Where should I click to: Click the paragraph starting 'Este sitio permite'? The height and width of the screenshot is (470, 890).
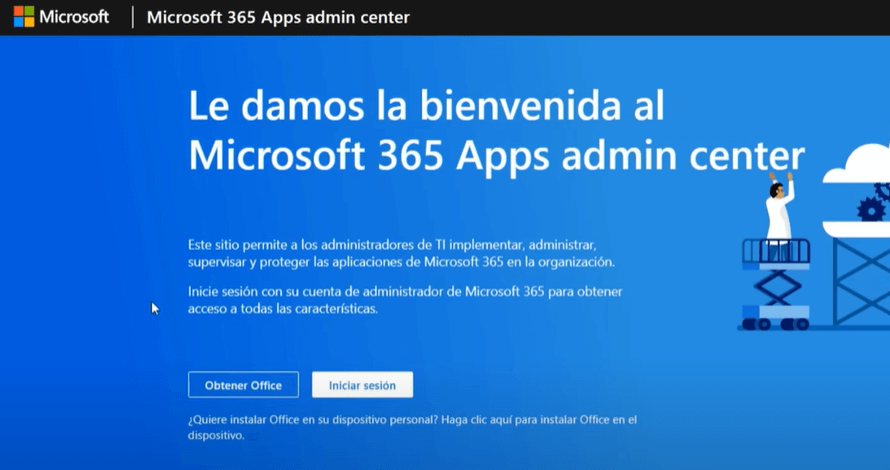coord(401,254)
